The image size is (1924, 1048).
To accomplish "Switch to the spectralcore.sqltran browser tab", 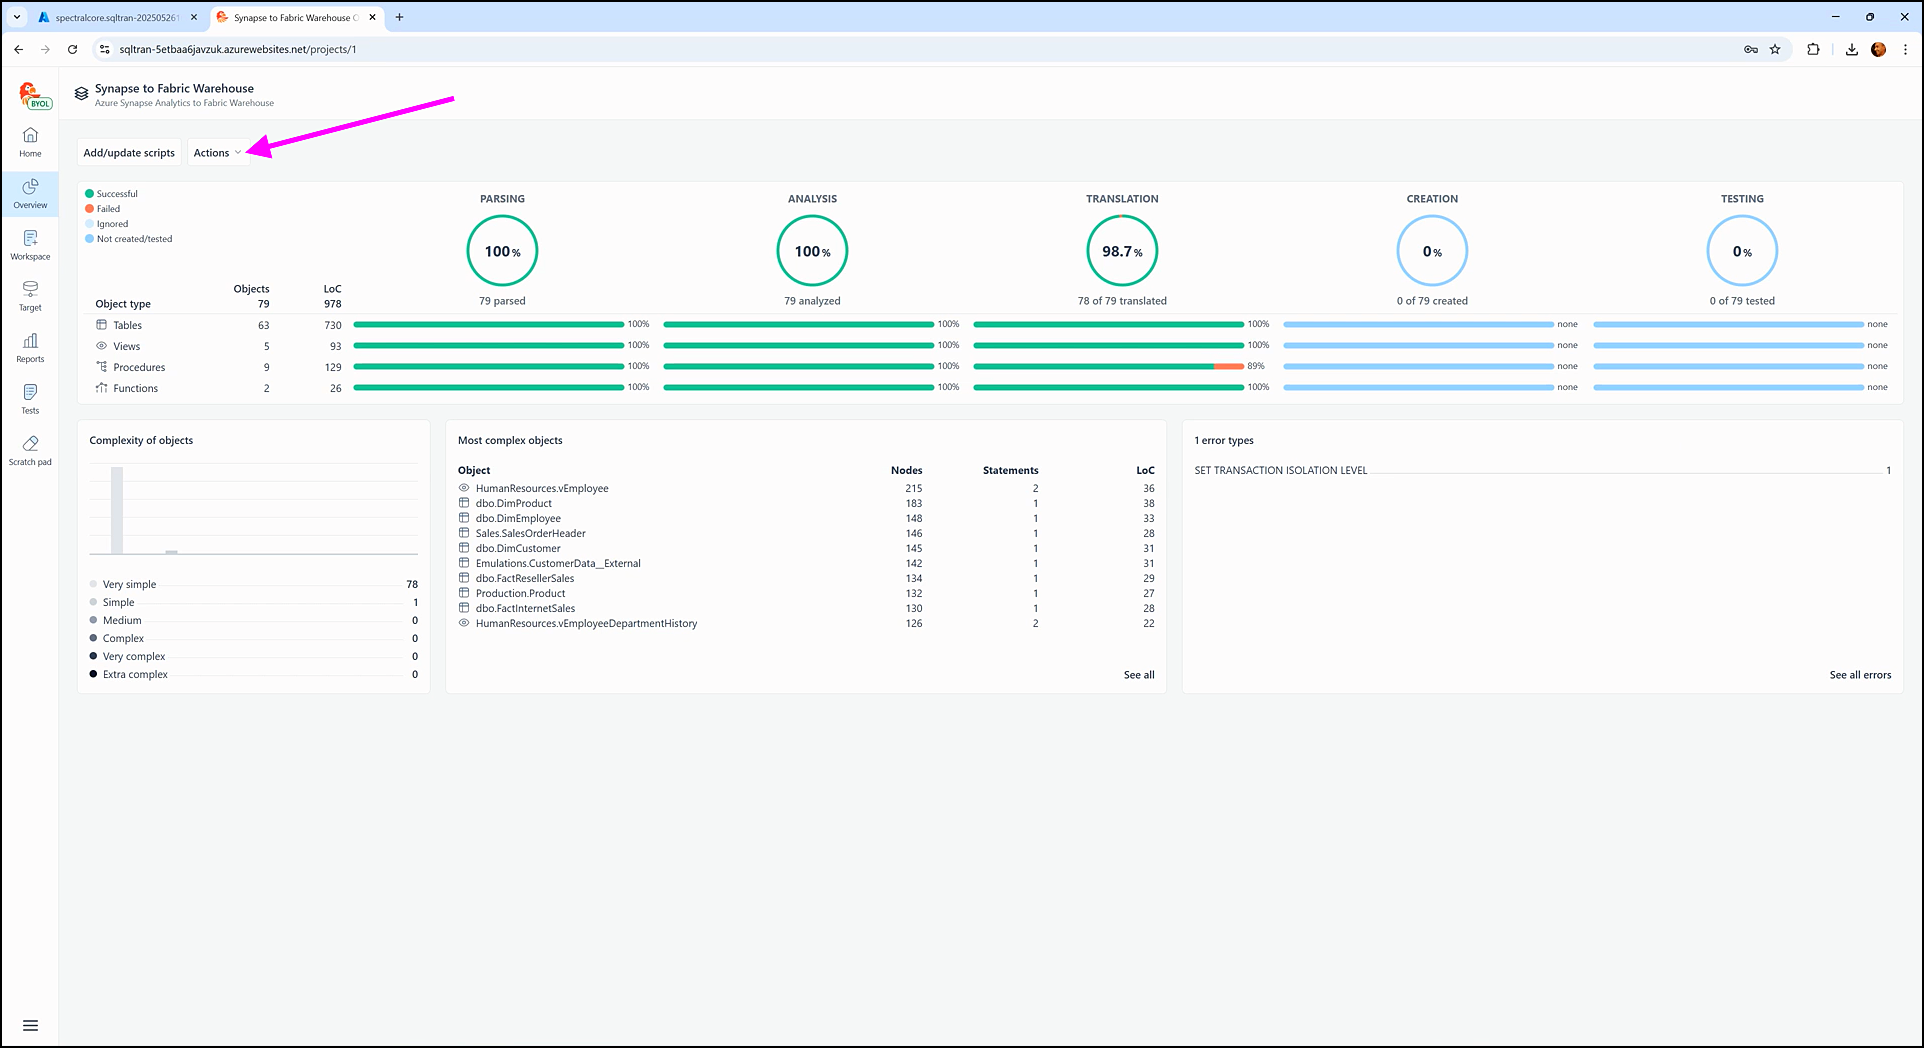I will (117, 18).
